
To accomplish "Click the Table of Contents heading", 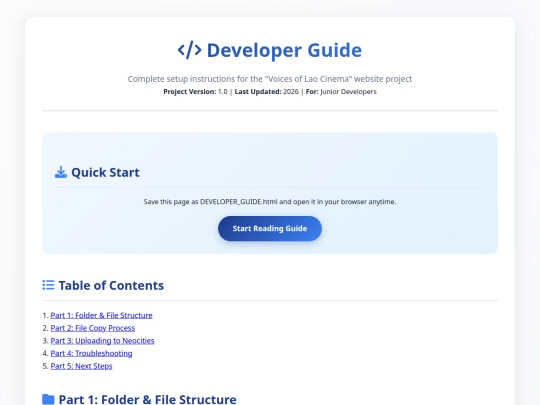I will pos(111,285).
